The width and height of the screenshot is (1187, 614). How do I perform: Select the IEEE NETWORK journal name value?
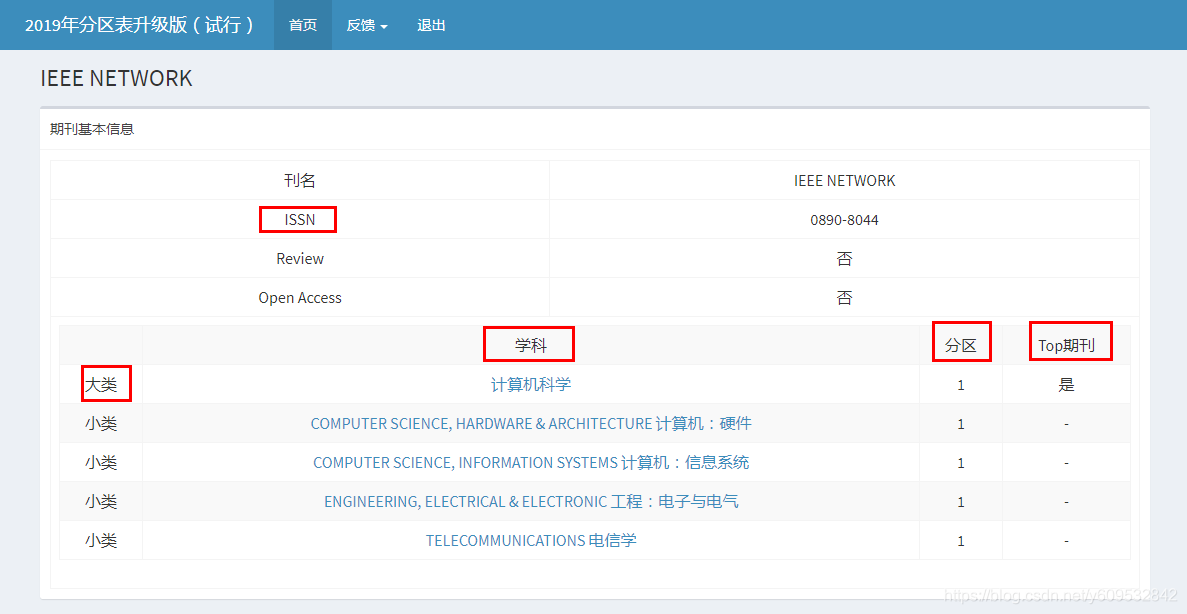click(x=844, y=181)
